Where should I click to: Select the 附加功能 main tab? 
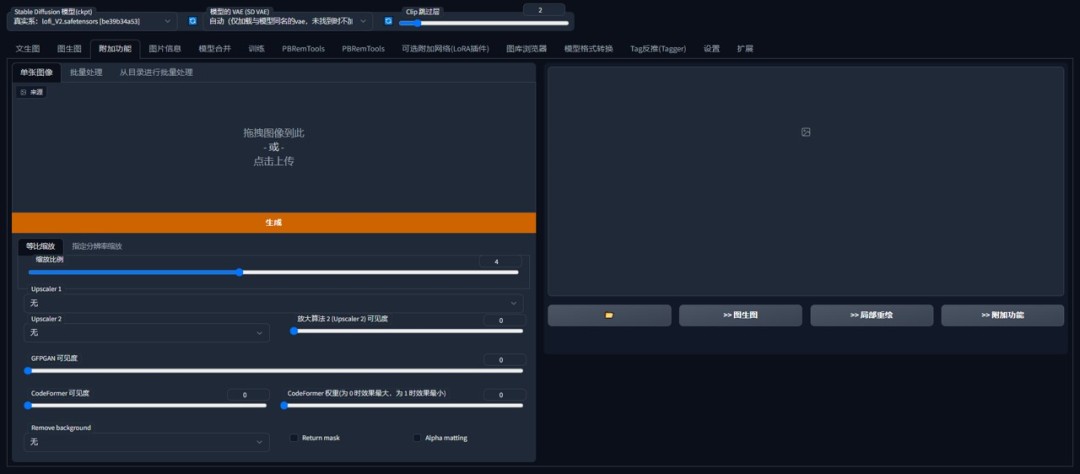tap(115, 49)
